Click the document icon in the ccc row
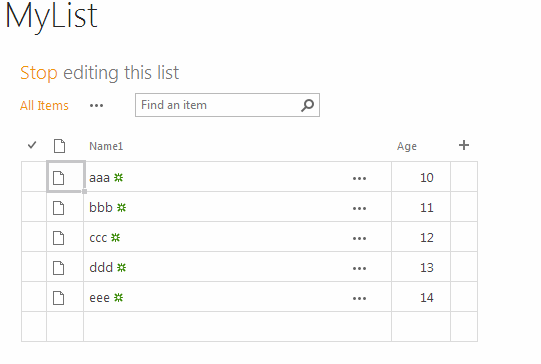The height and width of the screenshot is (364, 541). point(59,238)
